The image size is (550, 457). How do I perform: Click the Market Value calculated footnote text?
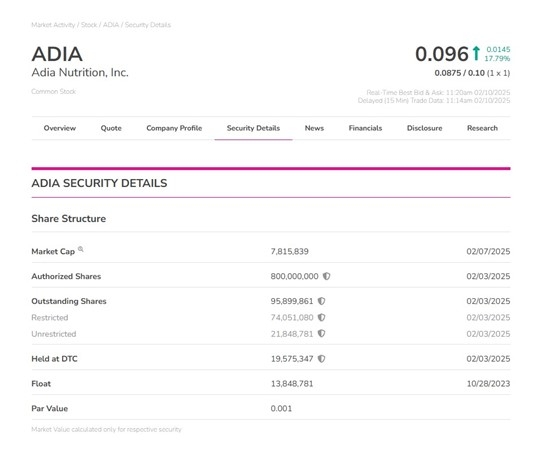click(x=106, y=429)
